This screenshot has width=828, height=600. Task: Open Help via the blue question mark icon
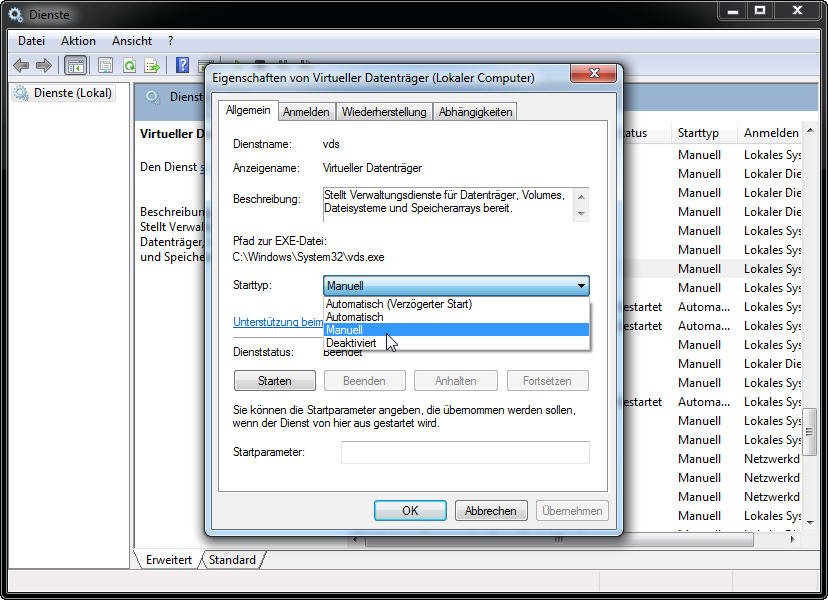tap(182, 65)
